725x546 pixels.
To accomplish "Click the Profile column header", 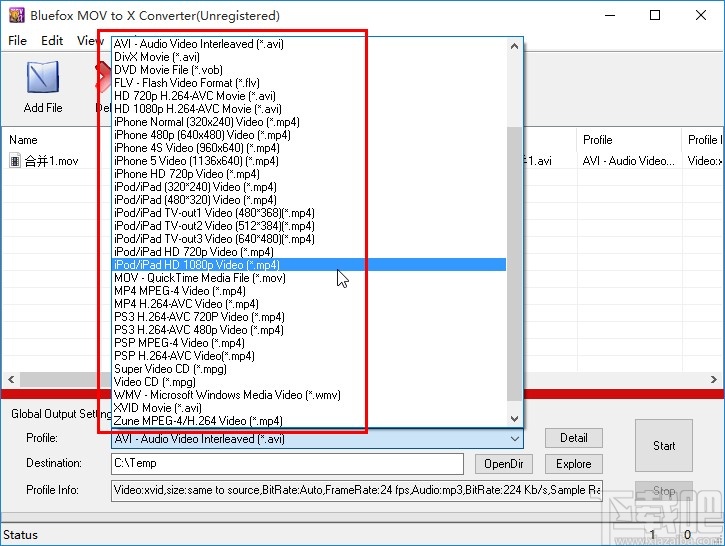I will (629, 140).
